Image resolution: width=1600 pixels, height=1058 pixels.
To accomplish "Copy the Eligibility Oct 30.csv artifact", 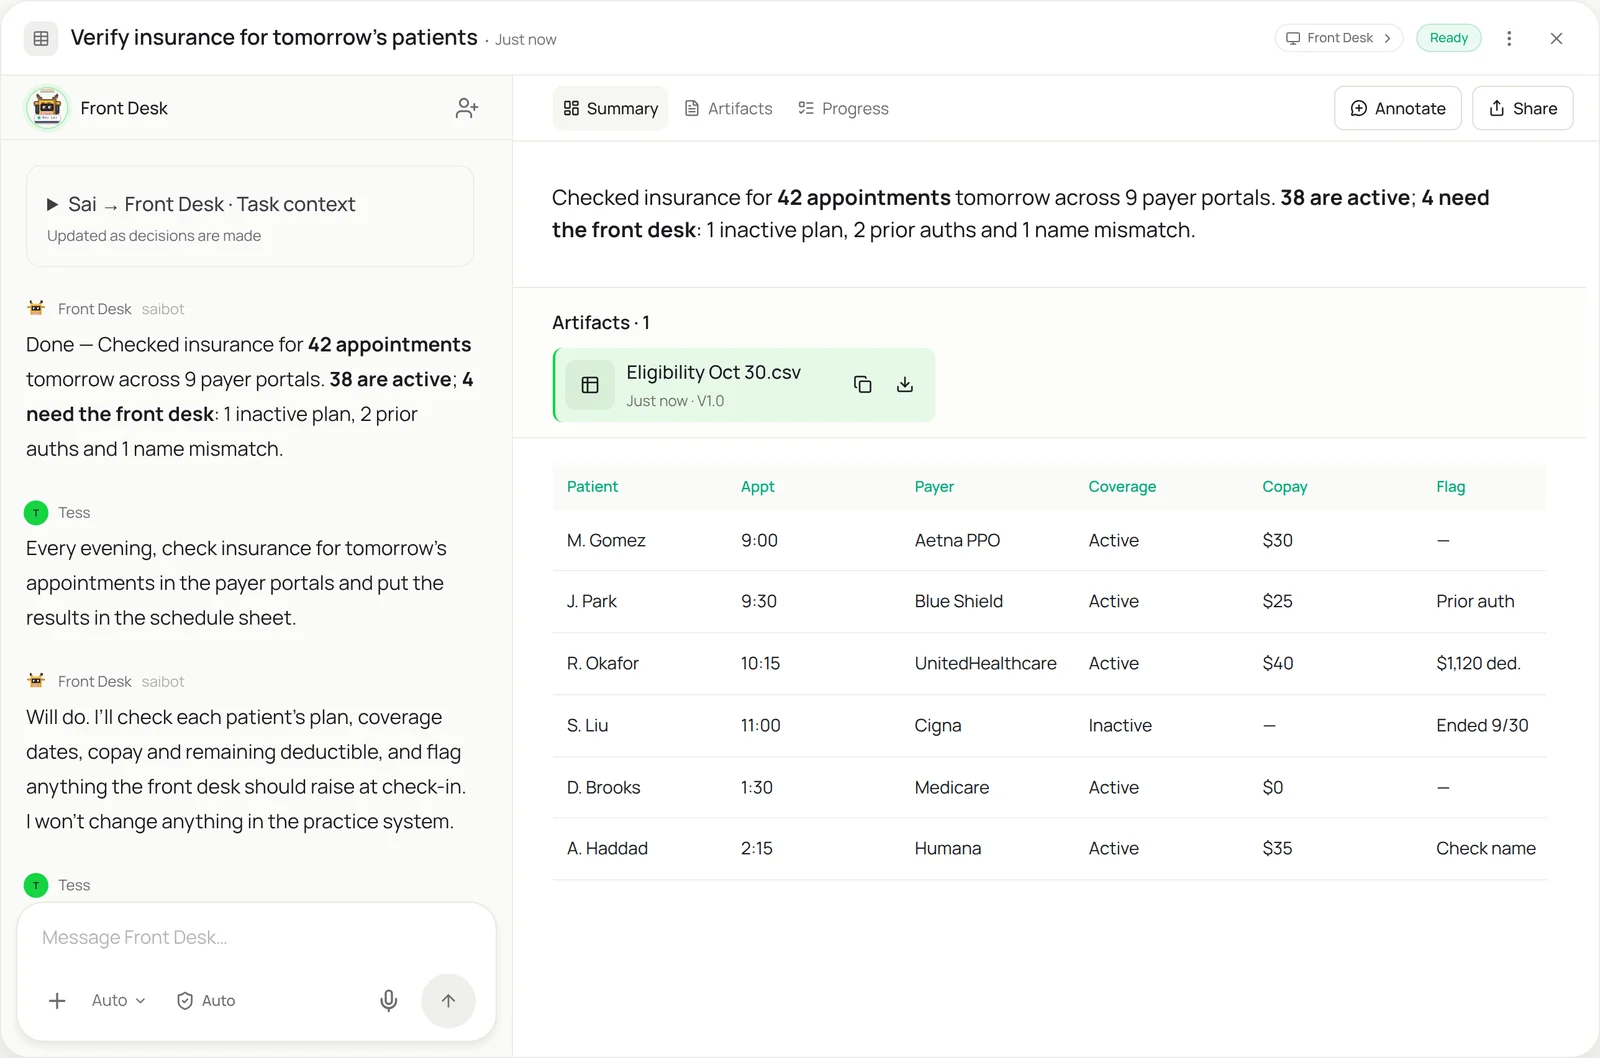I will 862,385.
